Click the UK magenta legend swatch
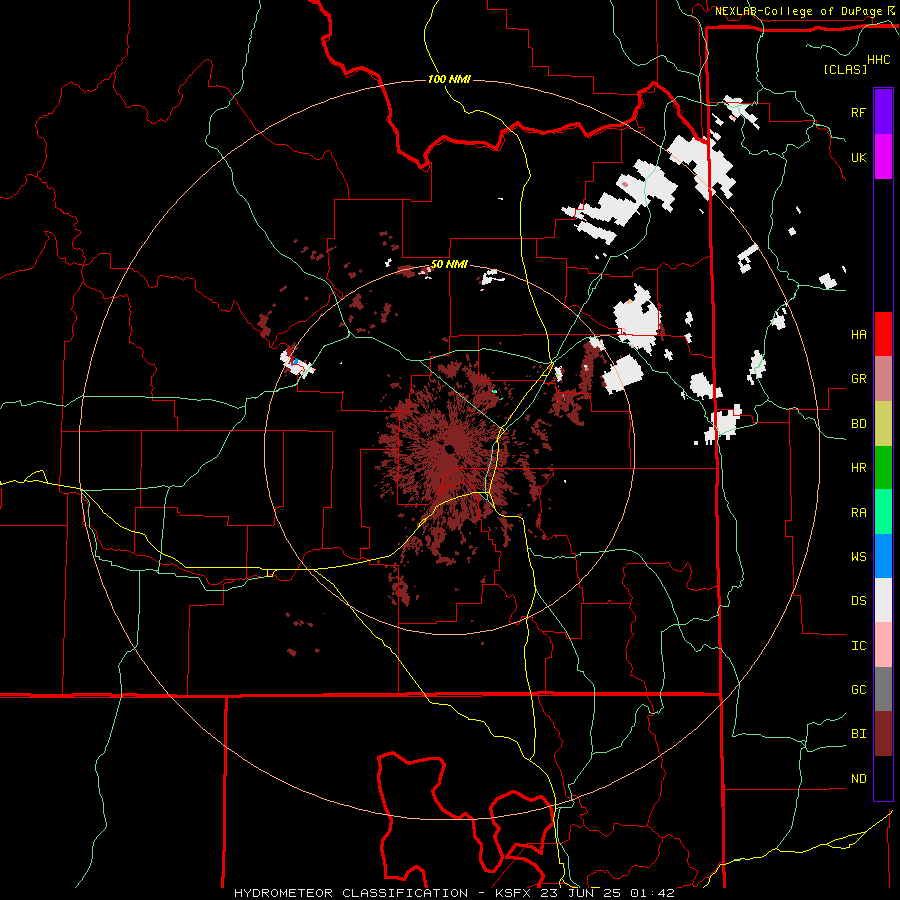900x900 pixels. point(883,157)
